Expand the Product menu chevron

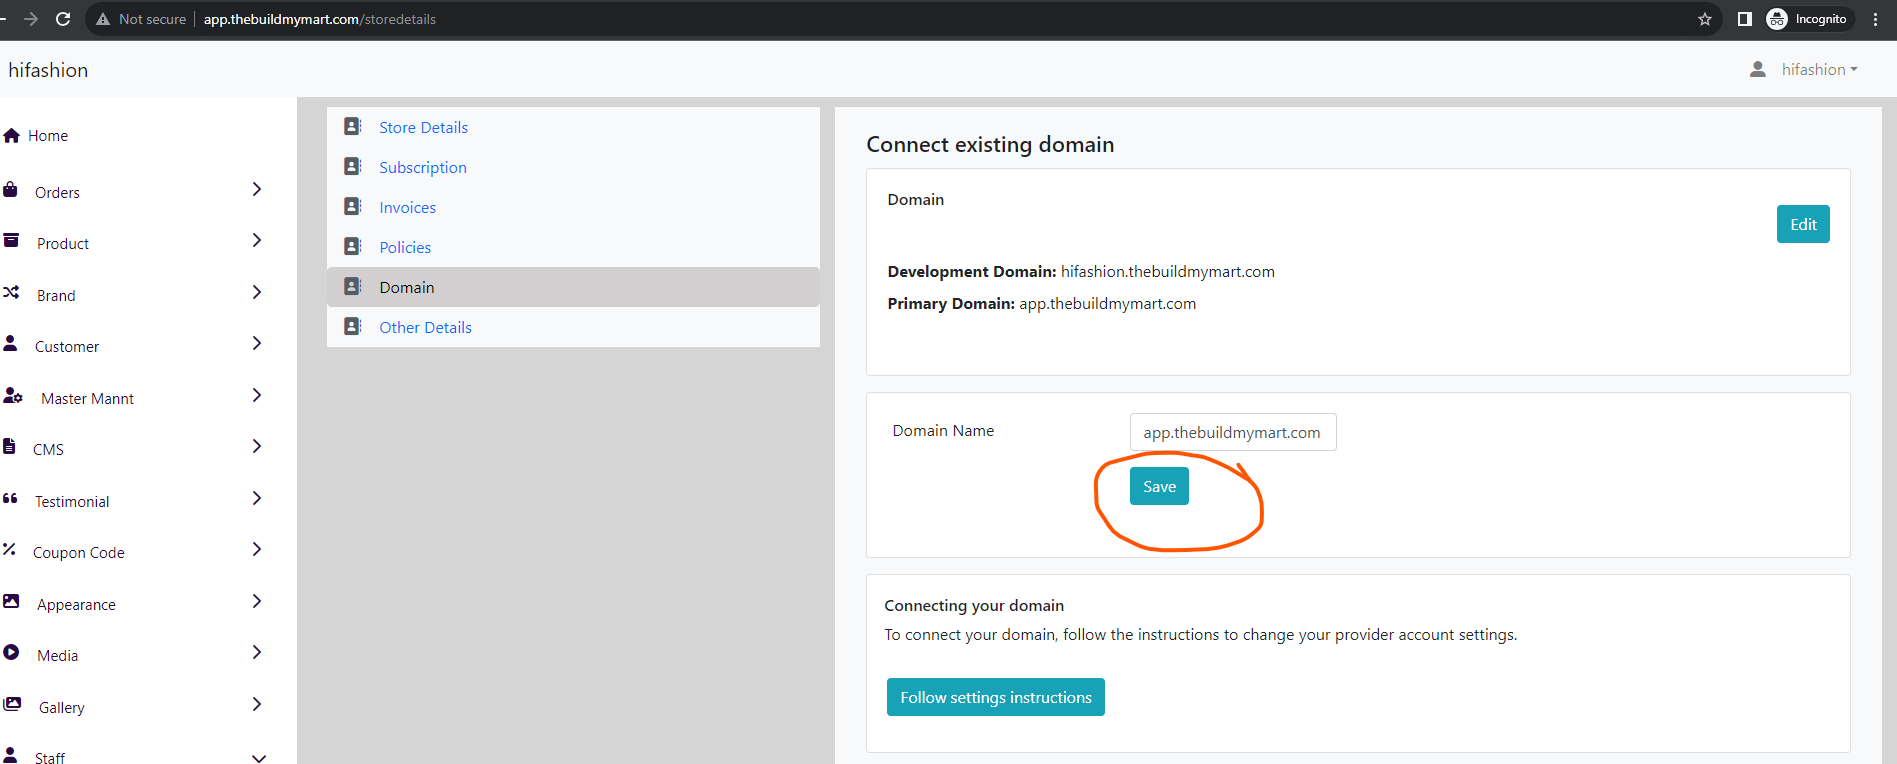coord(257,240)
